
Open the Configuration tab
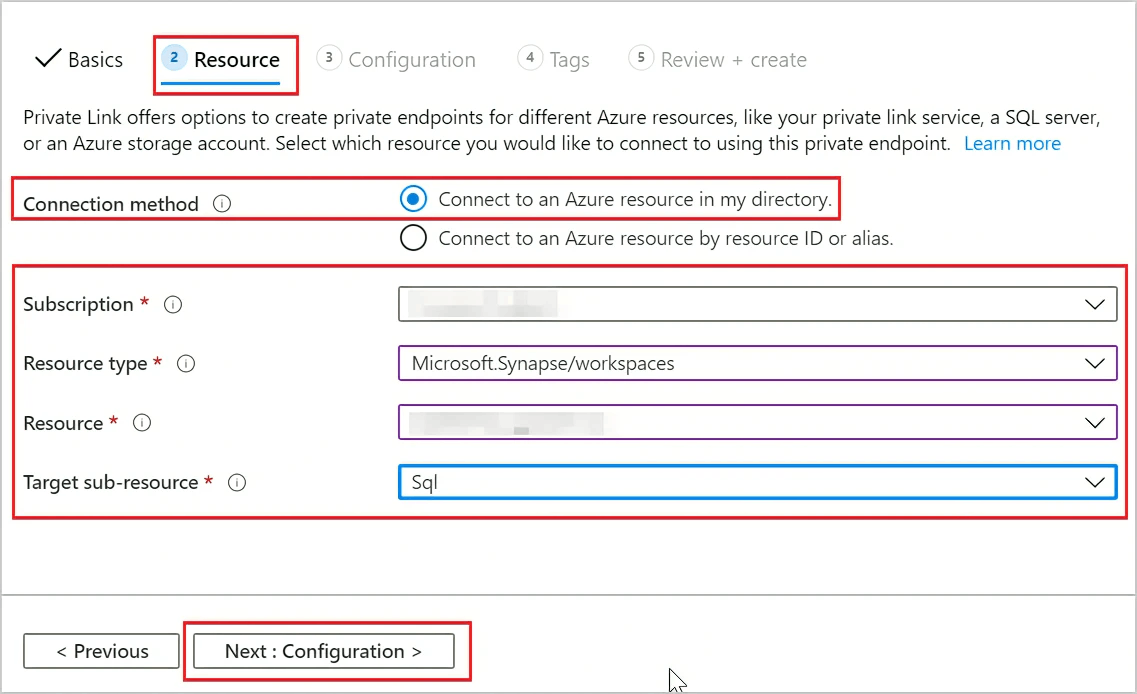point(411,60)
